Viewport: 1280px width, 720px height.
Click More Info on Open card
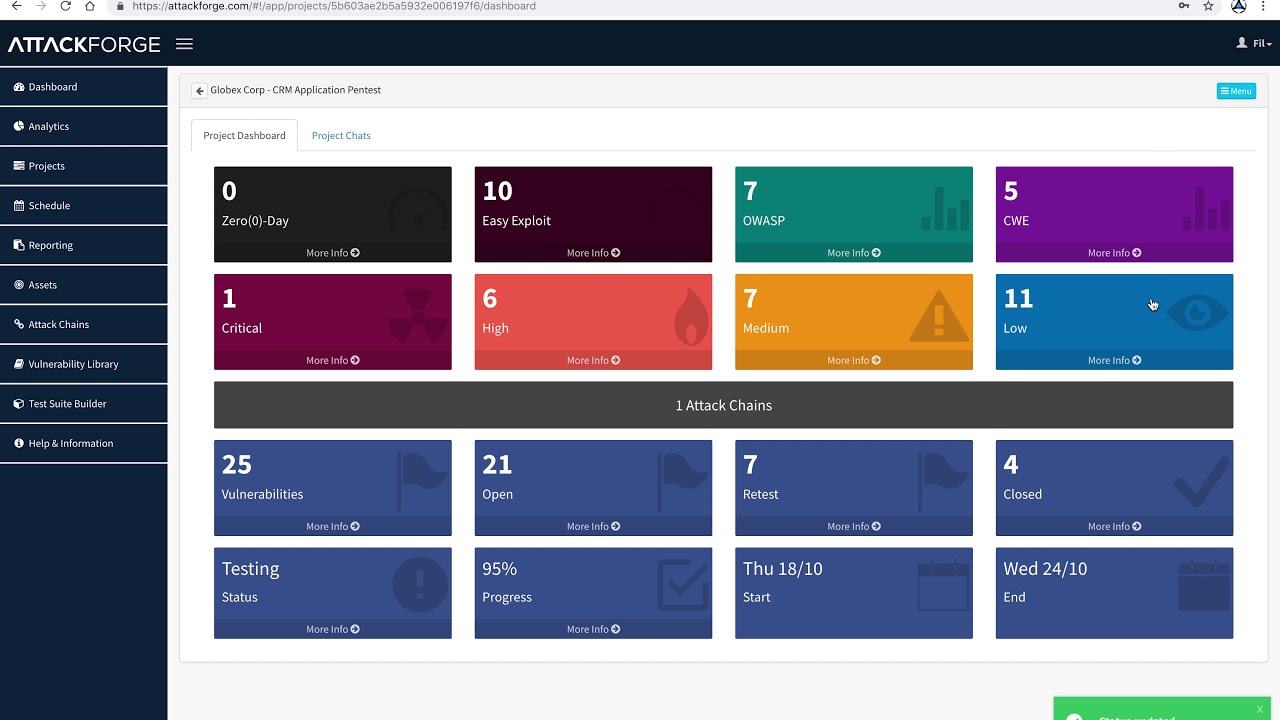[593, 526]
